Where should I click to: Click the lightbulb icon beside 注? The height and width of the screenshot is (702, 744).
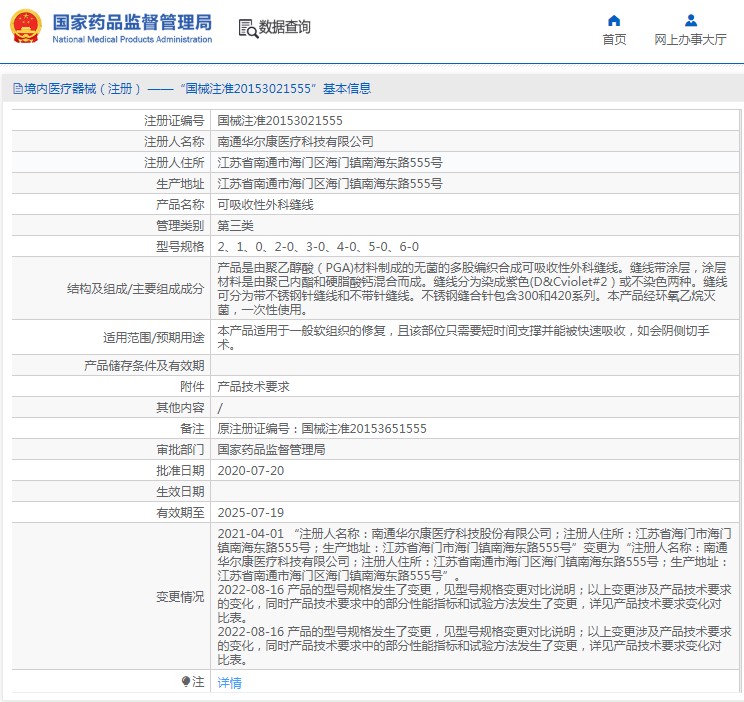[x=186, y=682]
